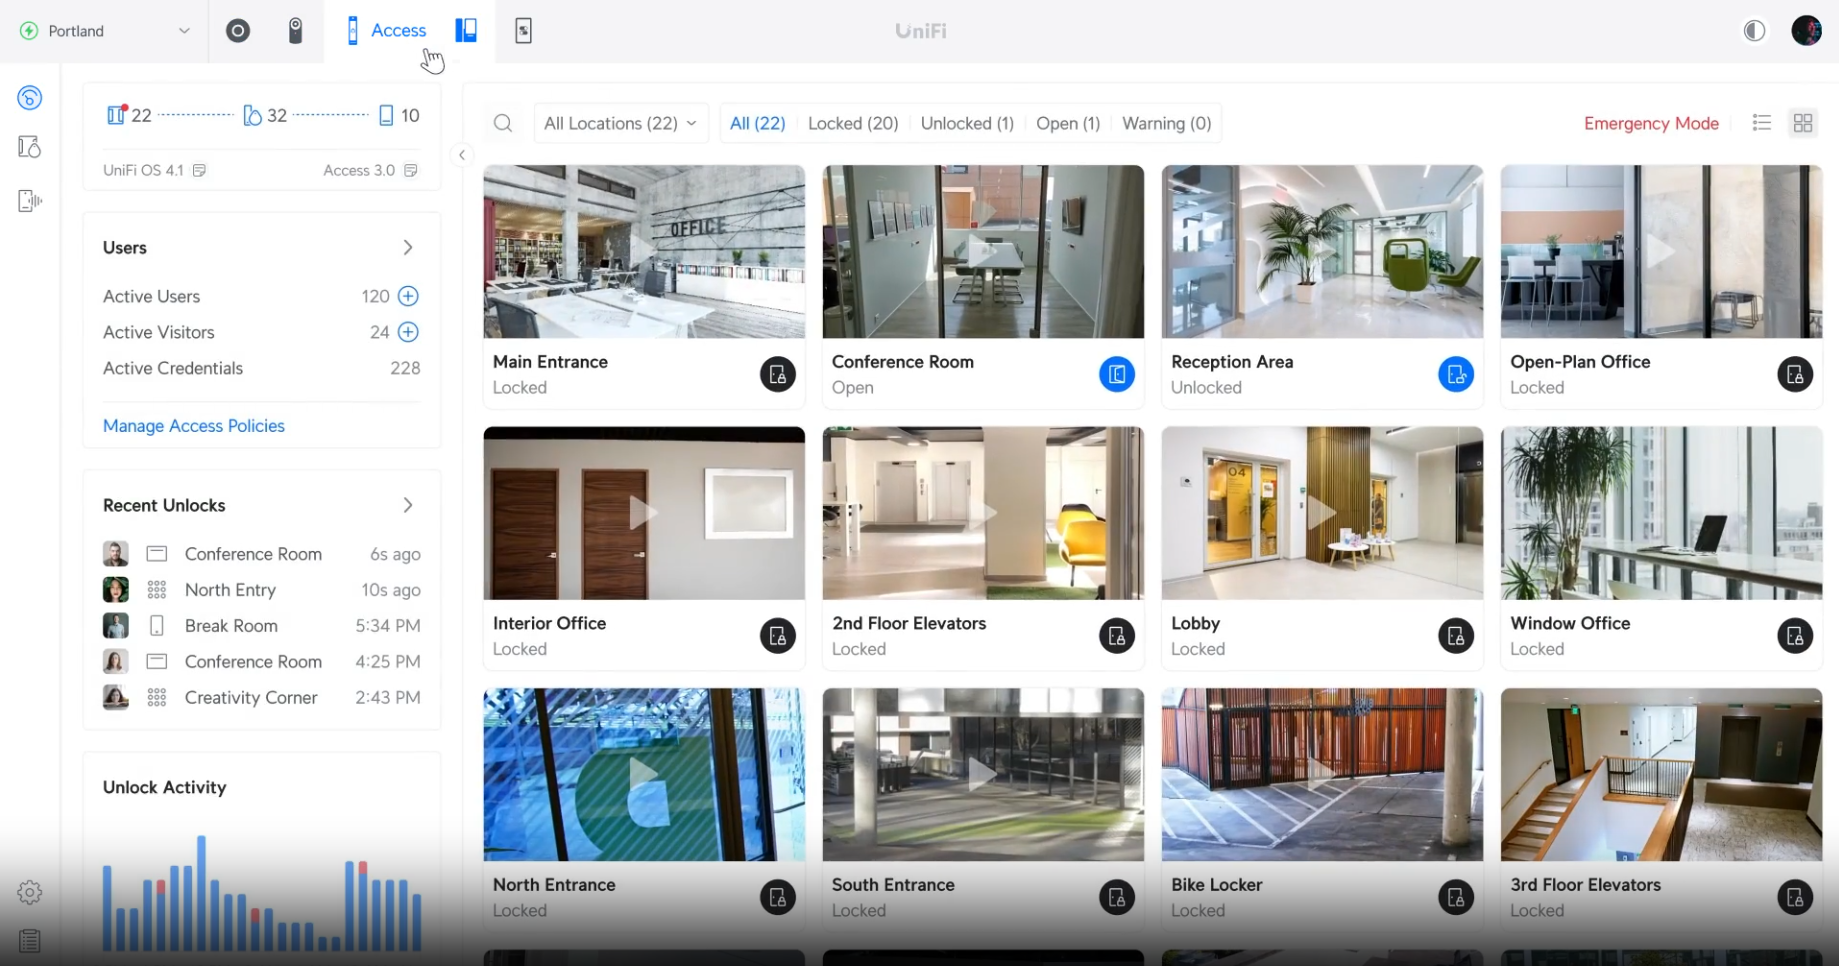Viewport: 1839px width, 966px height.
Task: Add a new active visitor
Action: [x=408, y=332]
